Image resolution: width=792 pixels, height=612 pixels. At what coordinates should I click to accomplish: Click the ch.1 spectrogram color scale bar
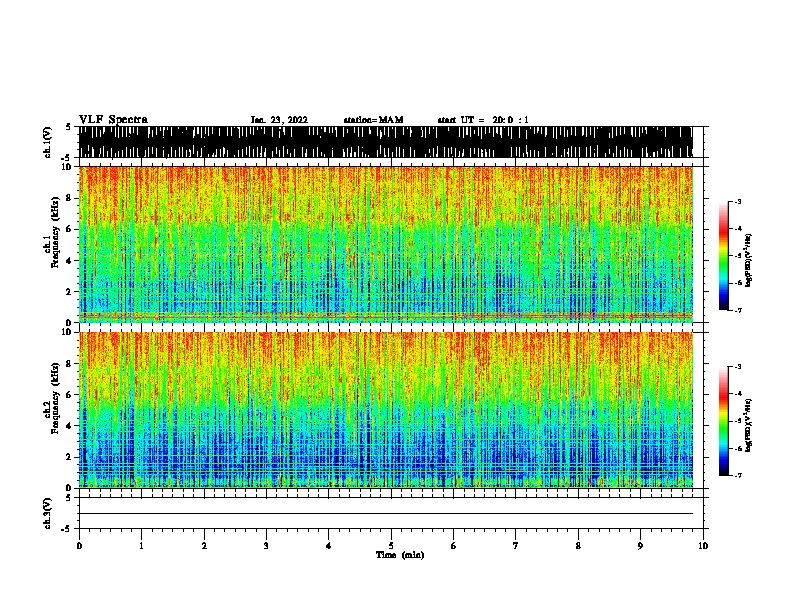723,256
